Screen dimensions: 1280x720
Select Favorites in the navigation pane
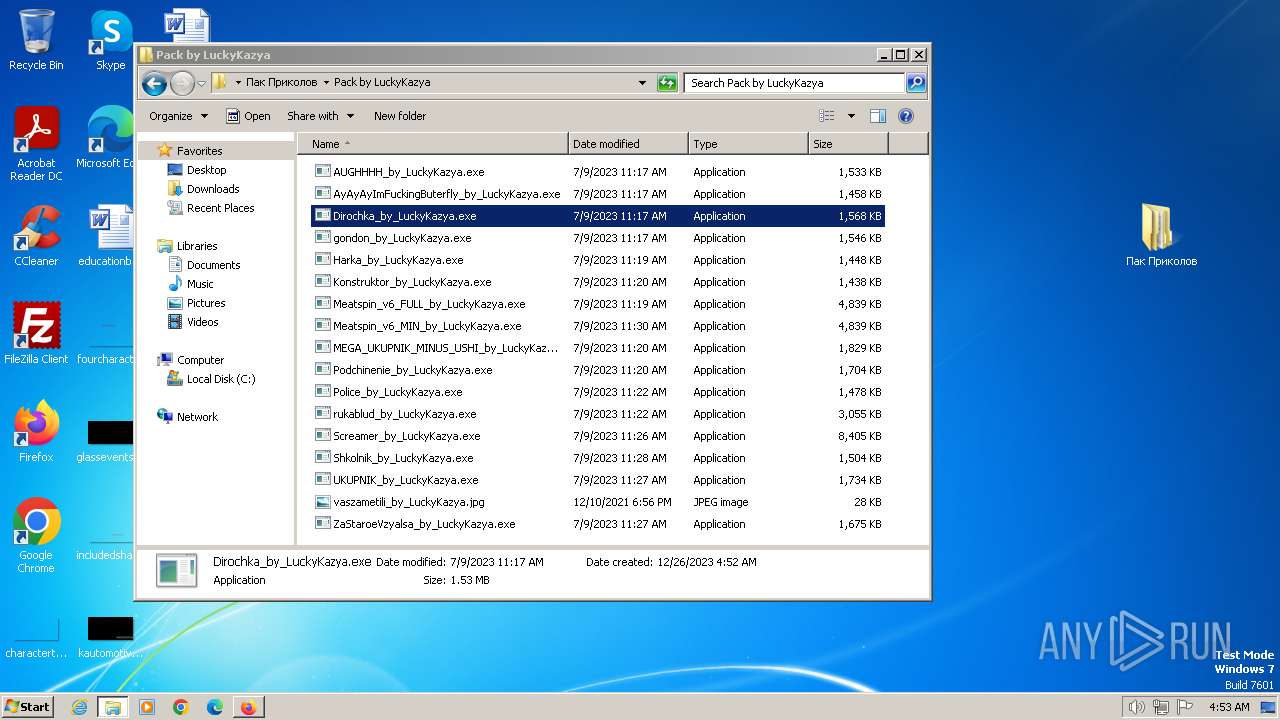[x=199, y=151]
